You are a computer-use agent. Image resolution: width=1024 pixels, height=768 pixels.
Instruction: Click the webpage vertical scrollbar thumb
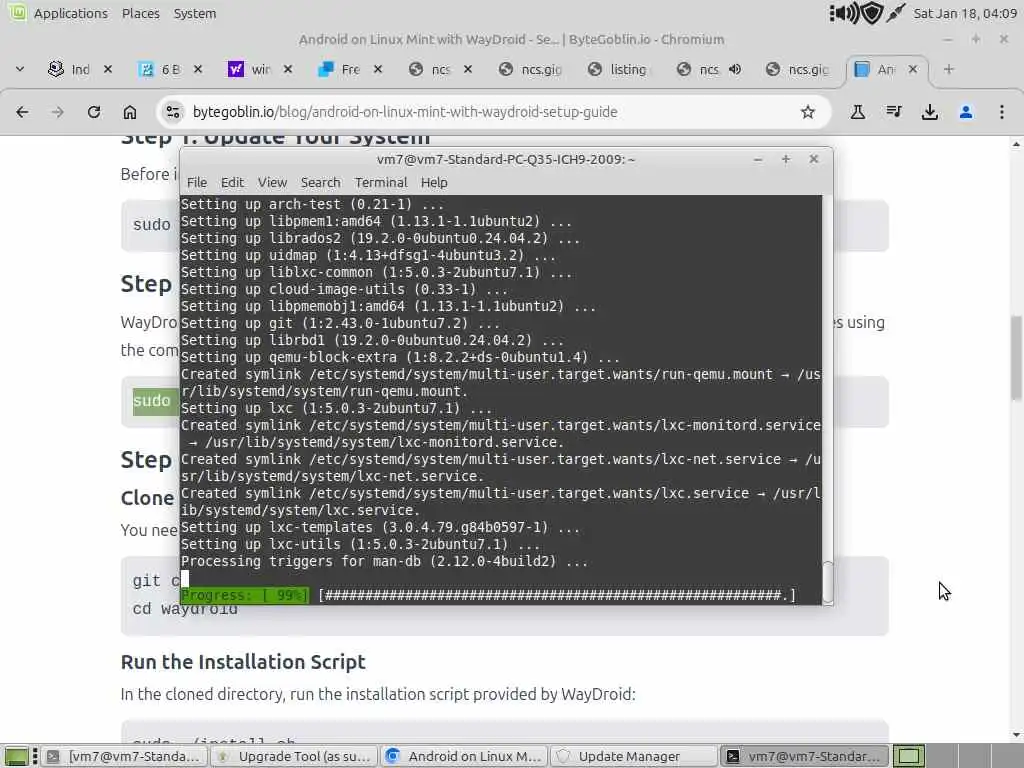pyautogui.click(x=1016, y=357)
